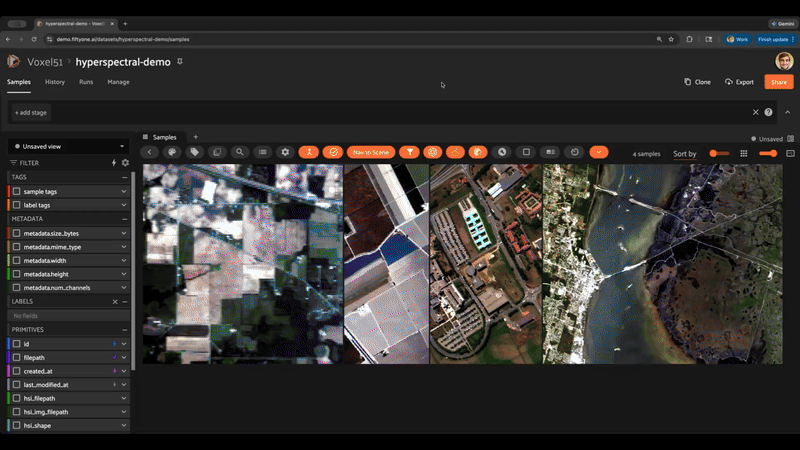Click the Voxel51 logo
The height and width of the screenshot is (450, 800).
click(13, 62)
